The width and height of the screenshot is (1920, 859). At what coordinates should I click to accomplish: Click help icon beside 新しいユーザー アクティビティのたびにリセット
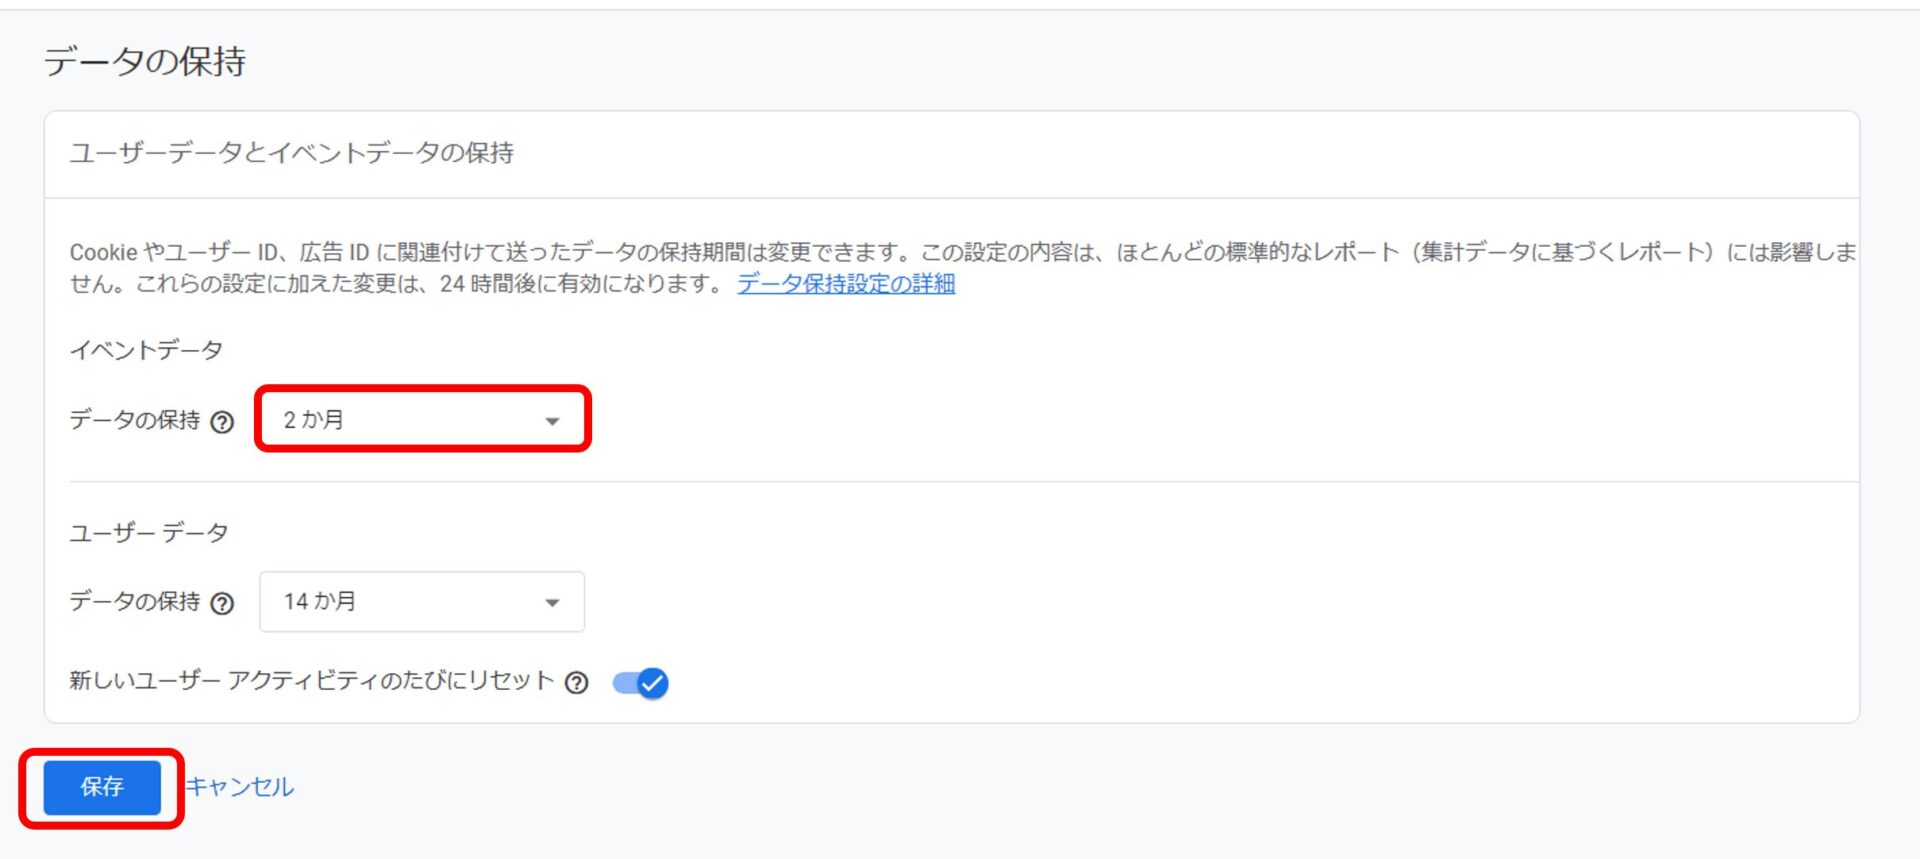pos(576,682)
